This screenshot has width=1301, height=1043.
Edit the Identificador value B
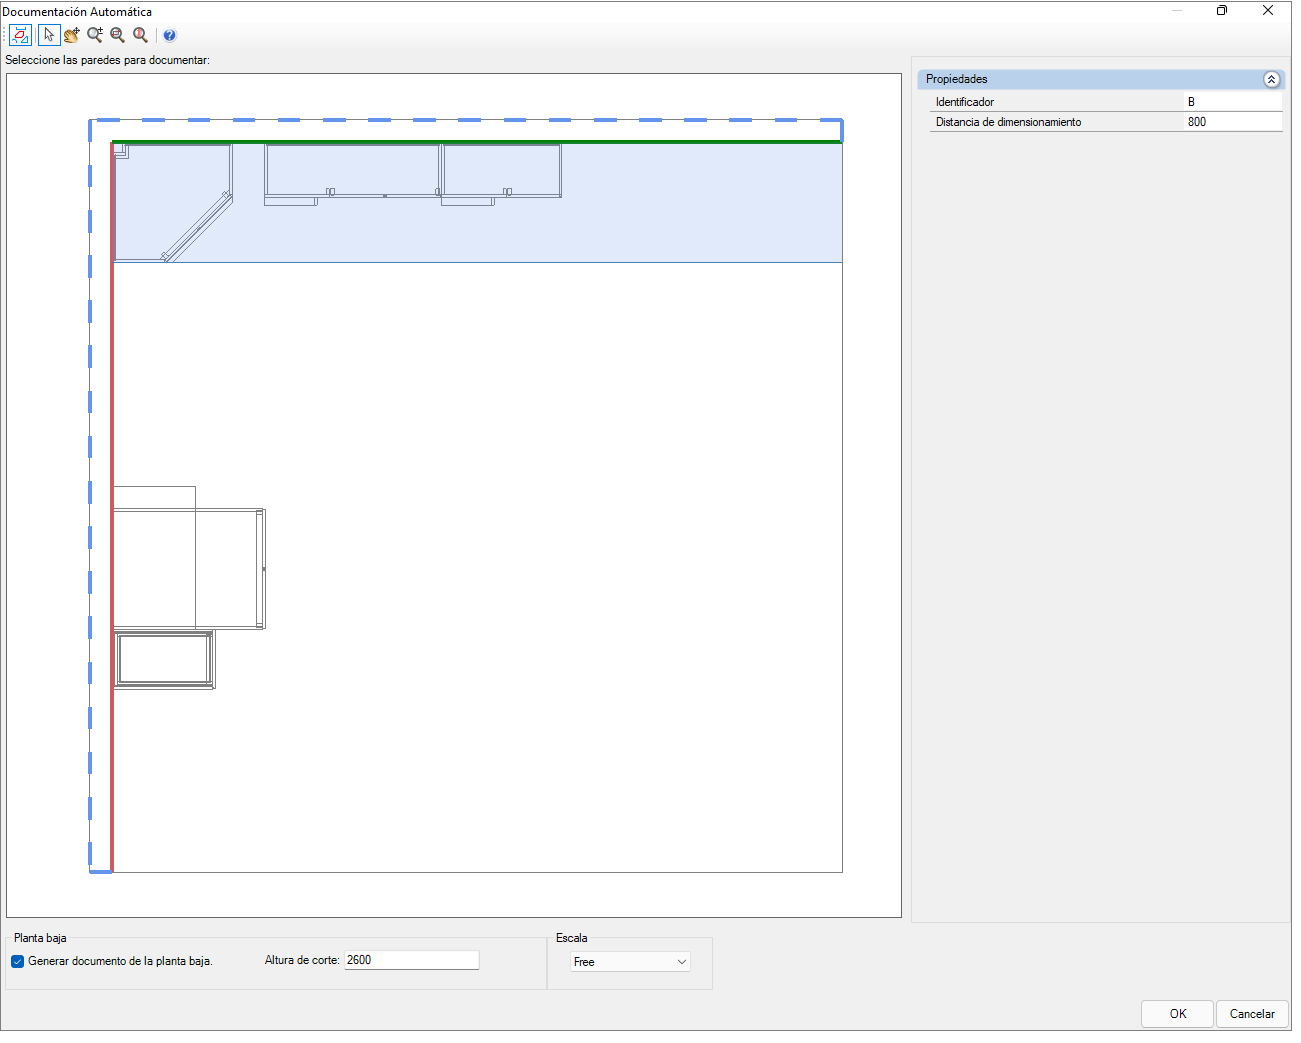coord(1233,102)
